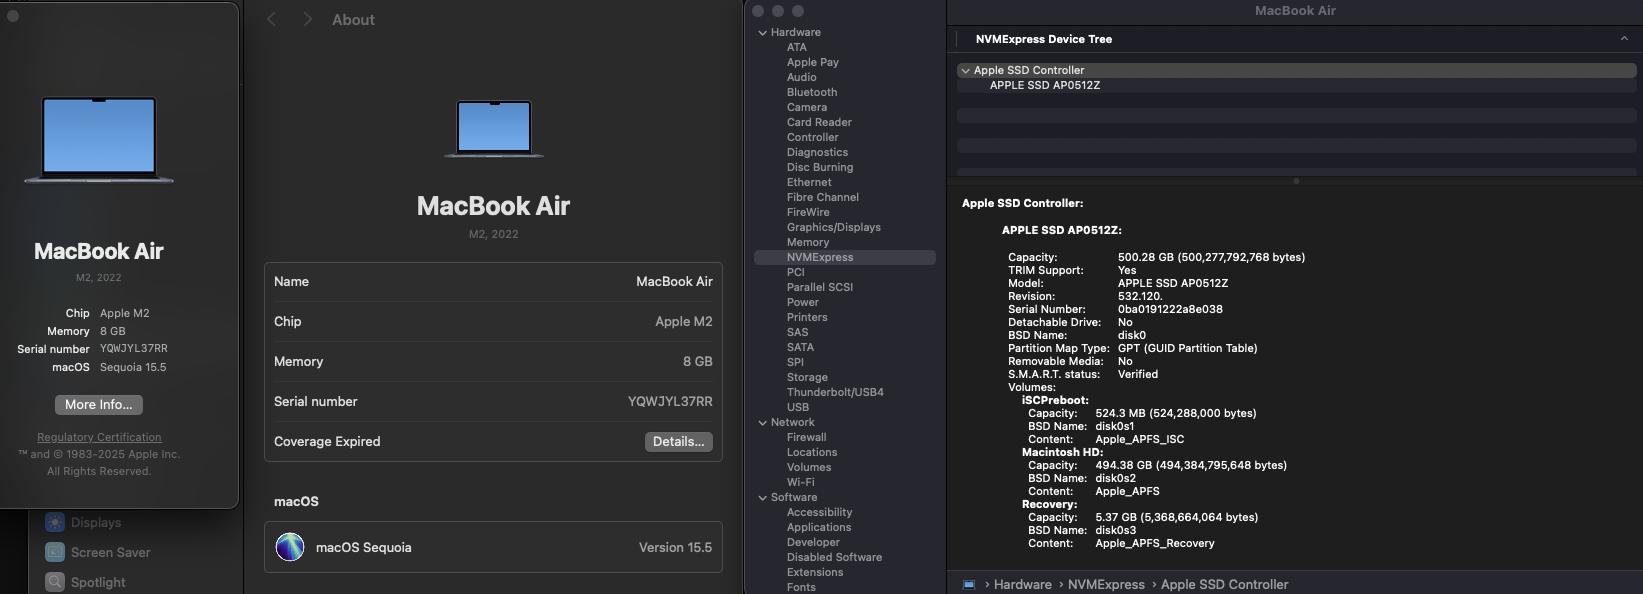Select Volumes under Network
Viewport: 1643px width, 594px height.
point(809,467)
